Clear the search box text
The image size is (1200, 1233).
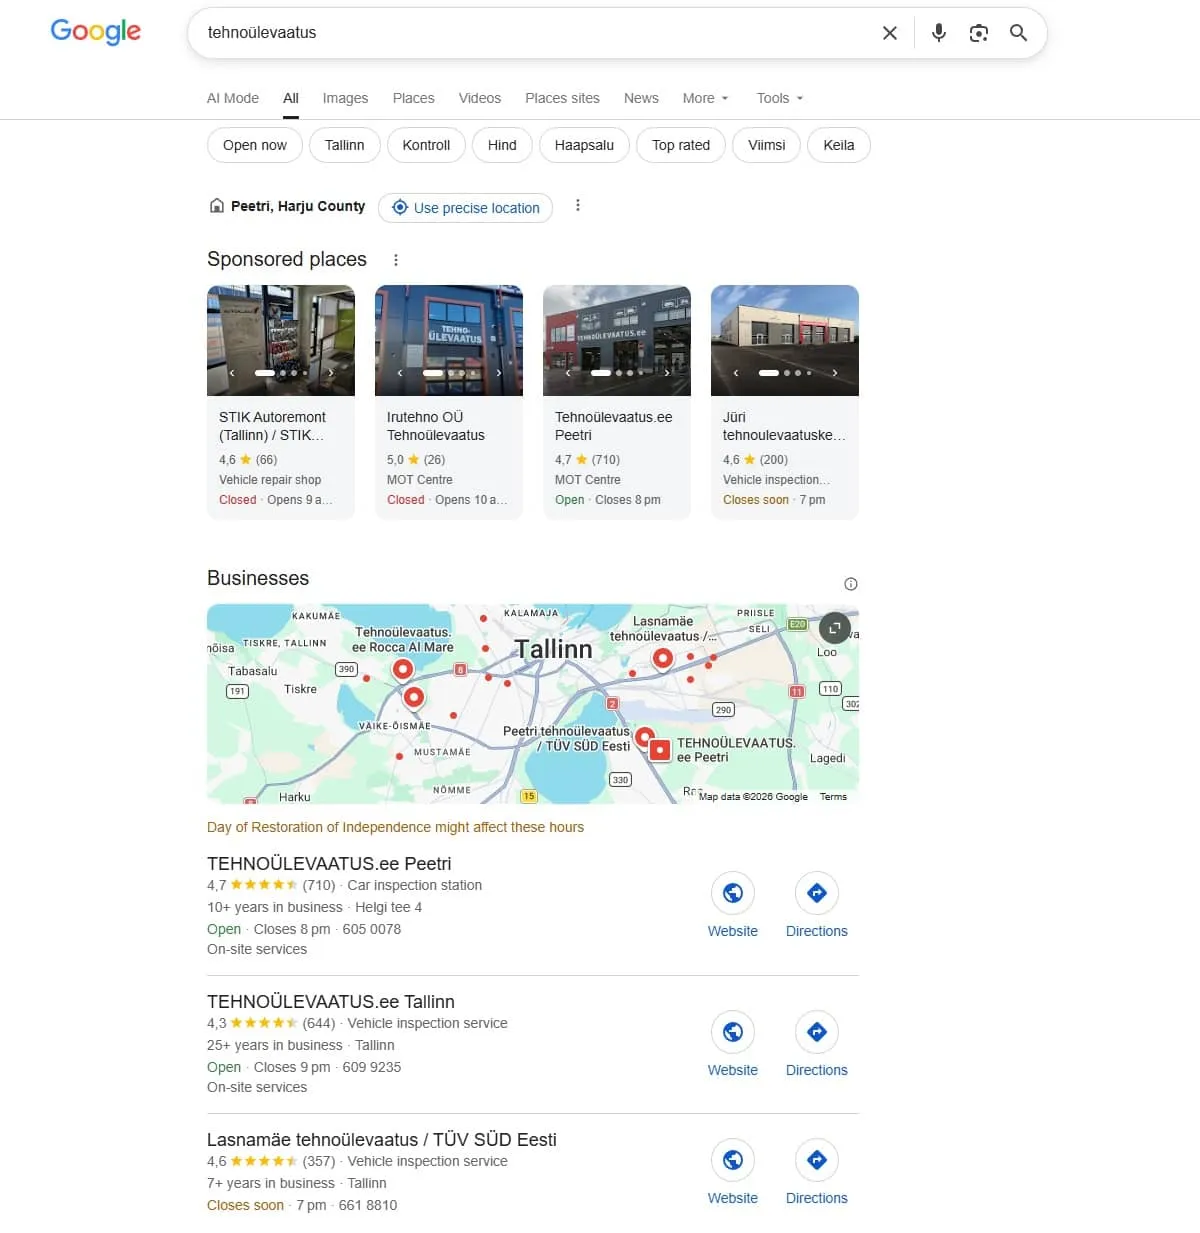(890, 33)
